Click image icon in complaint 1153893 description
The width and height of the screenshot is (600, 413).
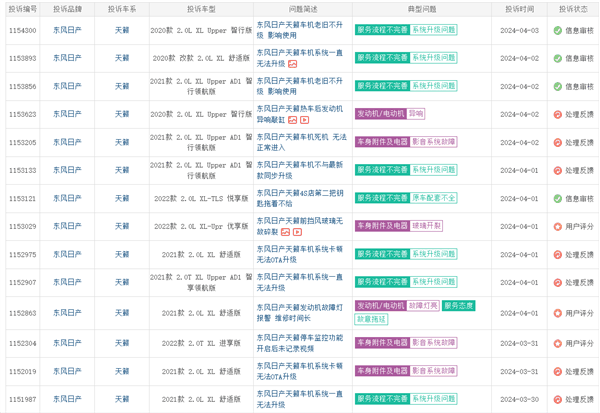pyautogui.click(x=293, y=64)
